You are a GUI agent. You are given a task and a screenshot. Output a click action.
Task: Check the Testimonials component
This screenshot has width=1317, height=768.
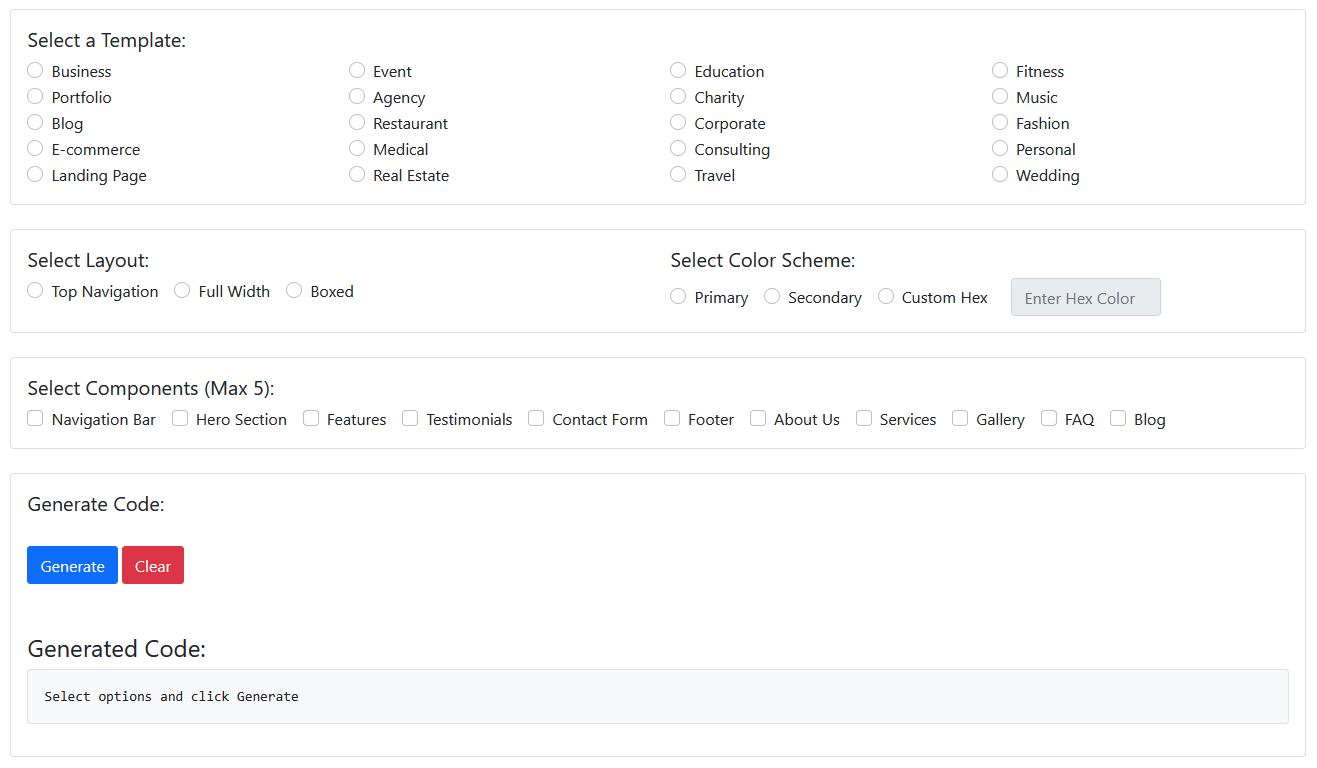410,418
